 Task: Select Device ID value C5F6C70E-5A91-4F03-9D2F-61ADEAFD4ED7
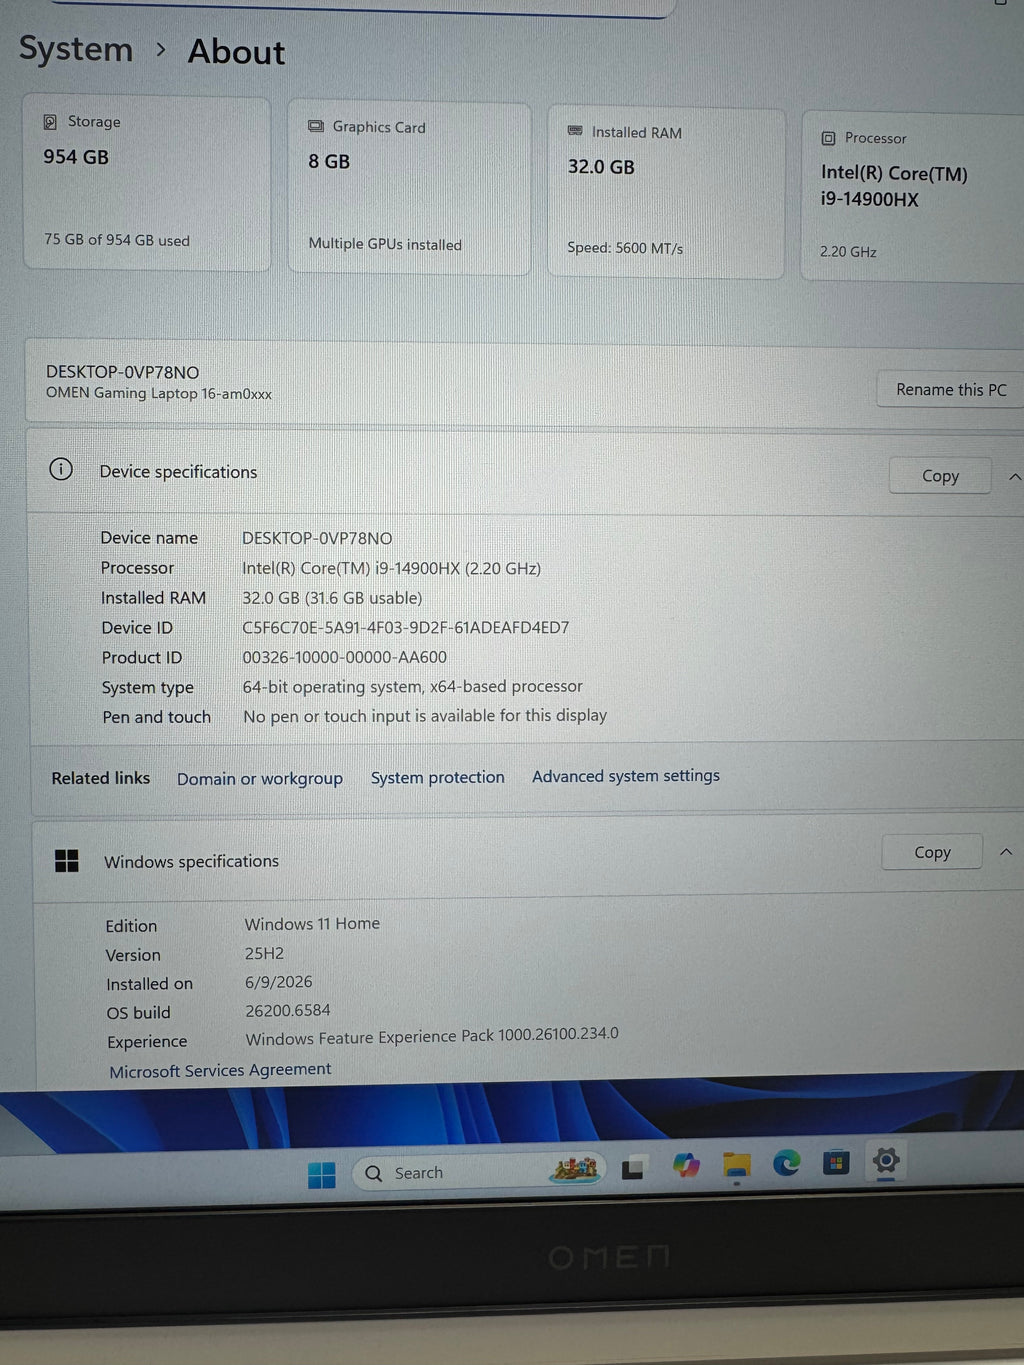[406, 628]
